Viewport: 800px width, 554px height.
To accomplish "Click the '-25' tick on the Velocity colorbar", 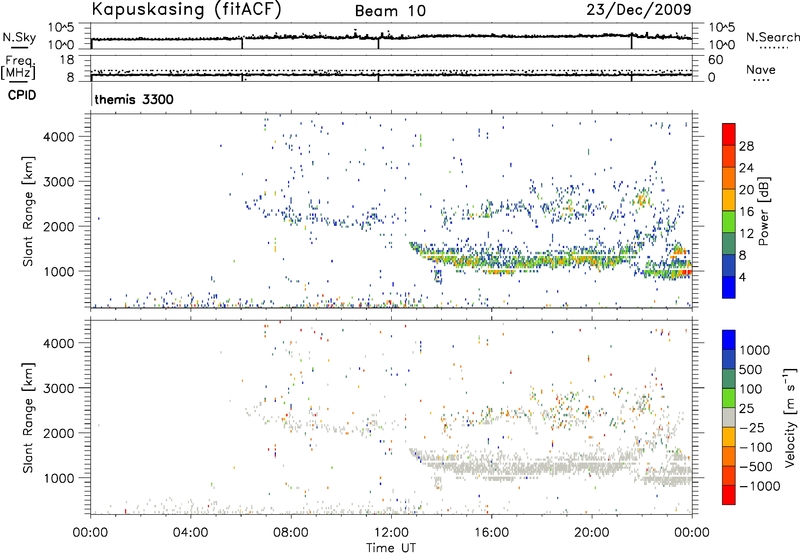I will (x=752, y=428).
